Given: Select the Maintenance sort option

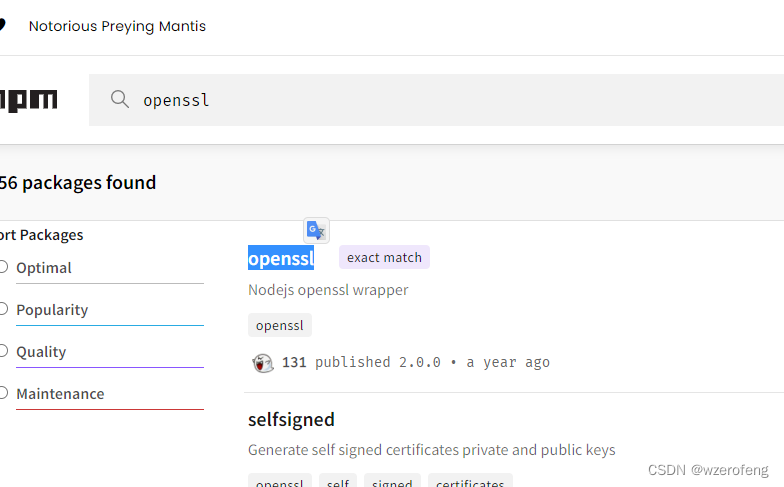Looking at the screenshot, I should [x=4, y=393].
